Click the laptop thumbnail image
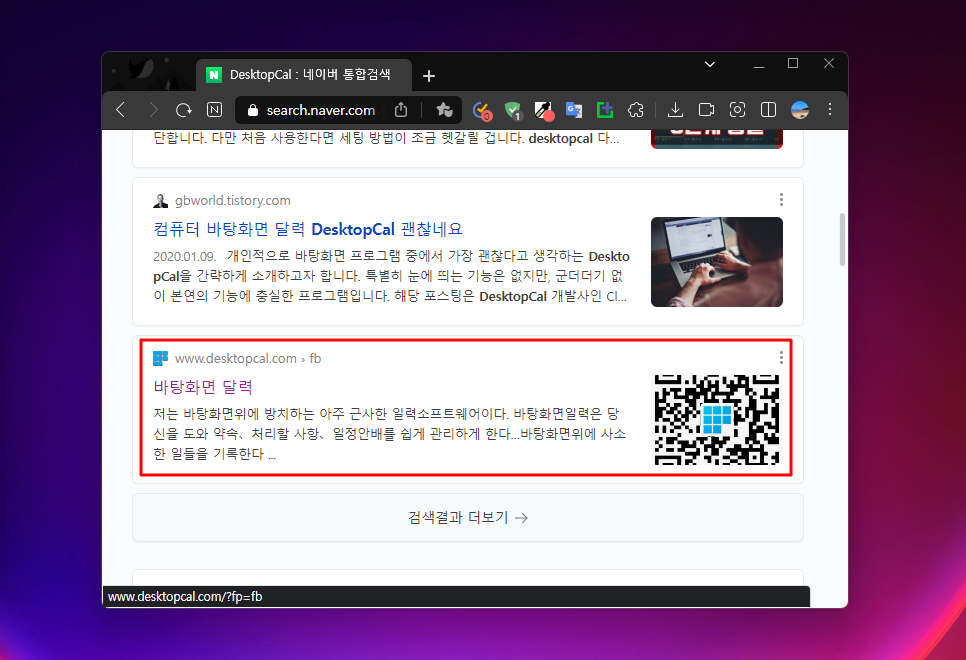This screenshot has width=966, height=660. point(716,262)
